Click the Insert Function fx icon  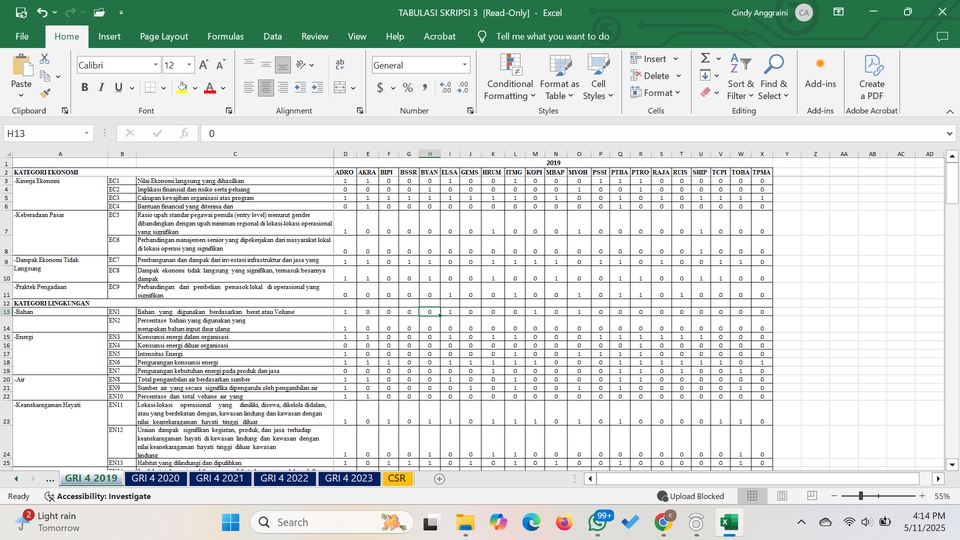pos(184,133)
